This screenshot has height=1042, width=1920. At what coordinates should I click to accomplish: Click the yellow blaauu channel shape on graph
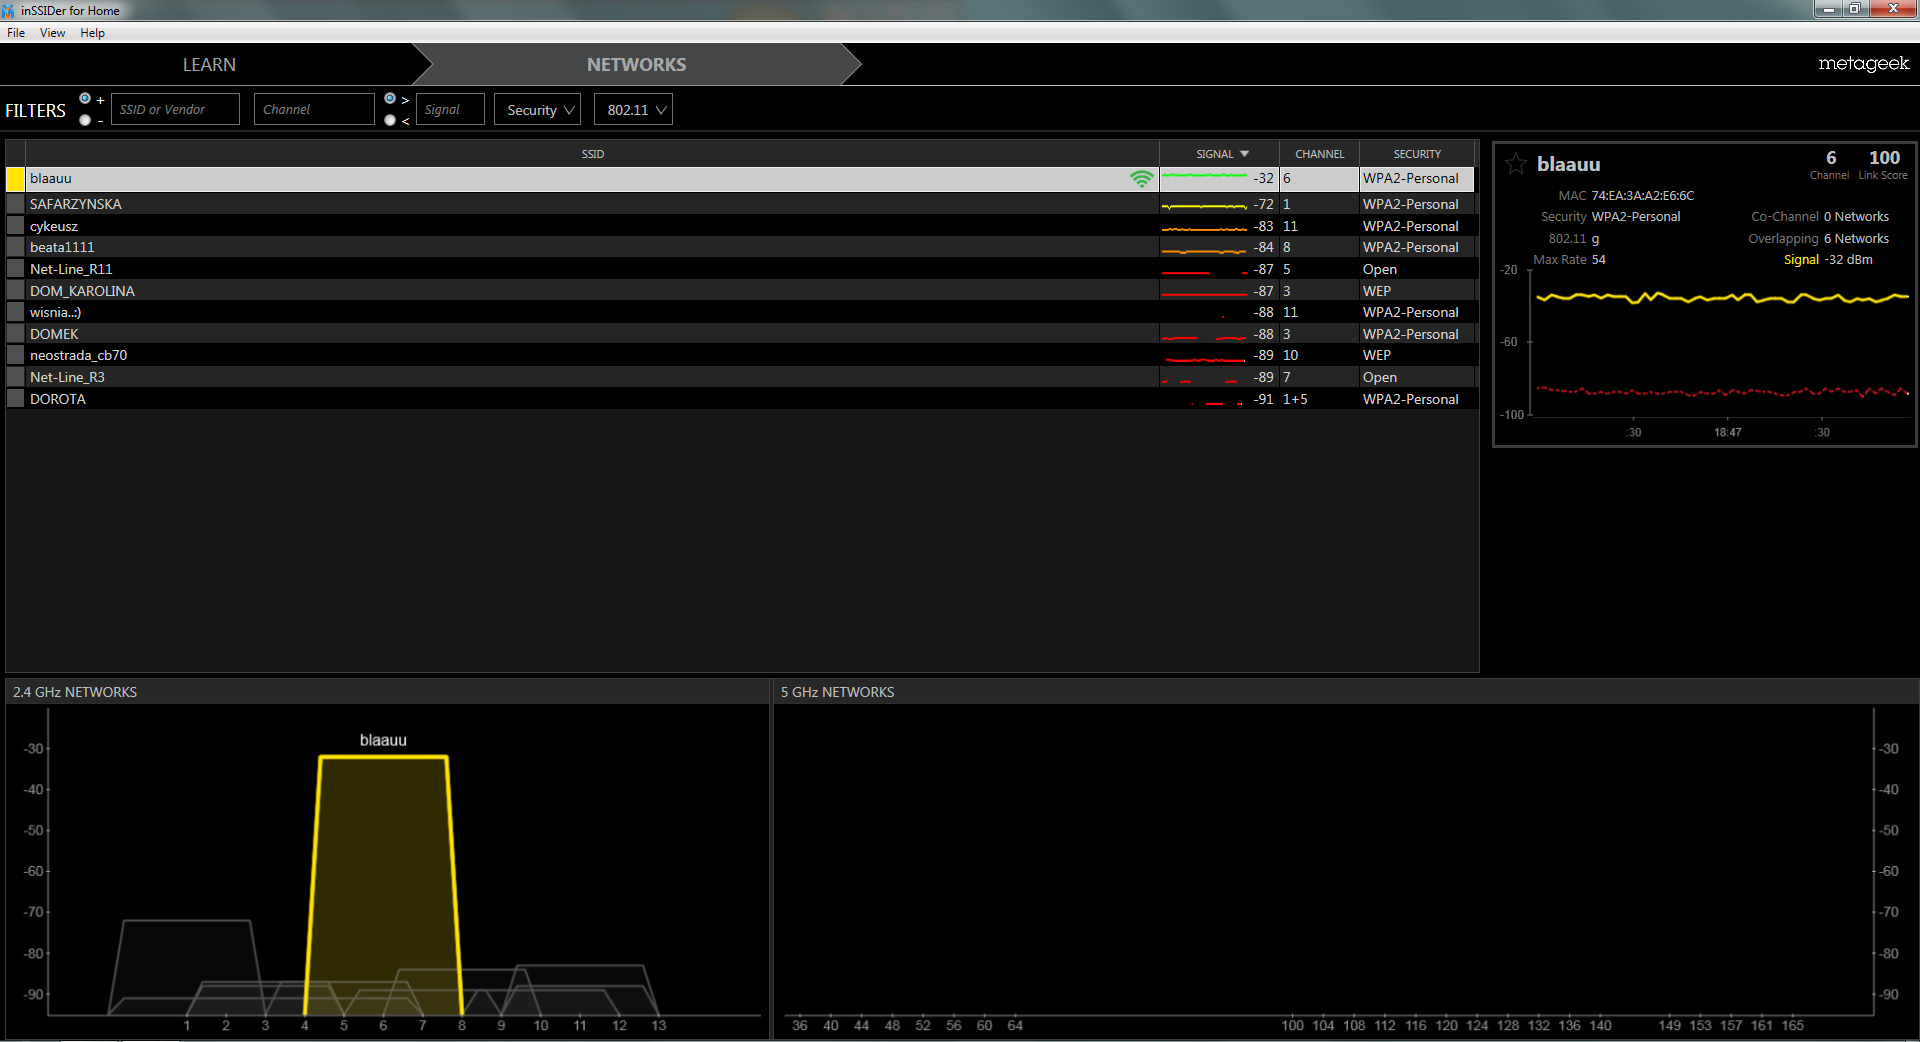(383, 885)
